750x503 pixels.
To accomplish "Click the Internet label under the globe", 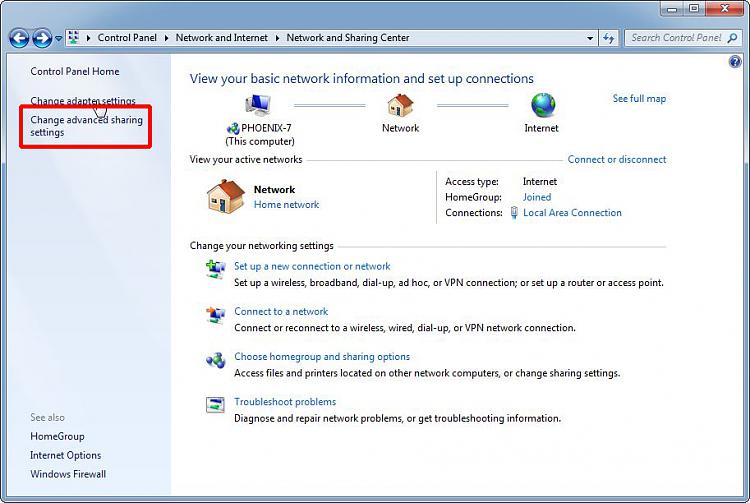I will pos(541,128).
